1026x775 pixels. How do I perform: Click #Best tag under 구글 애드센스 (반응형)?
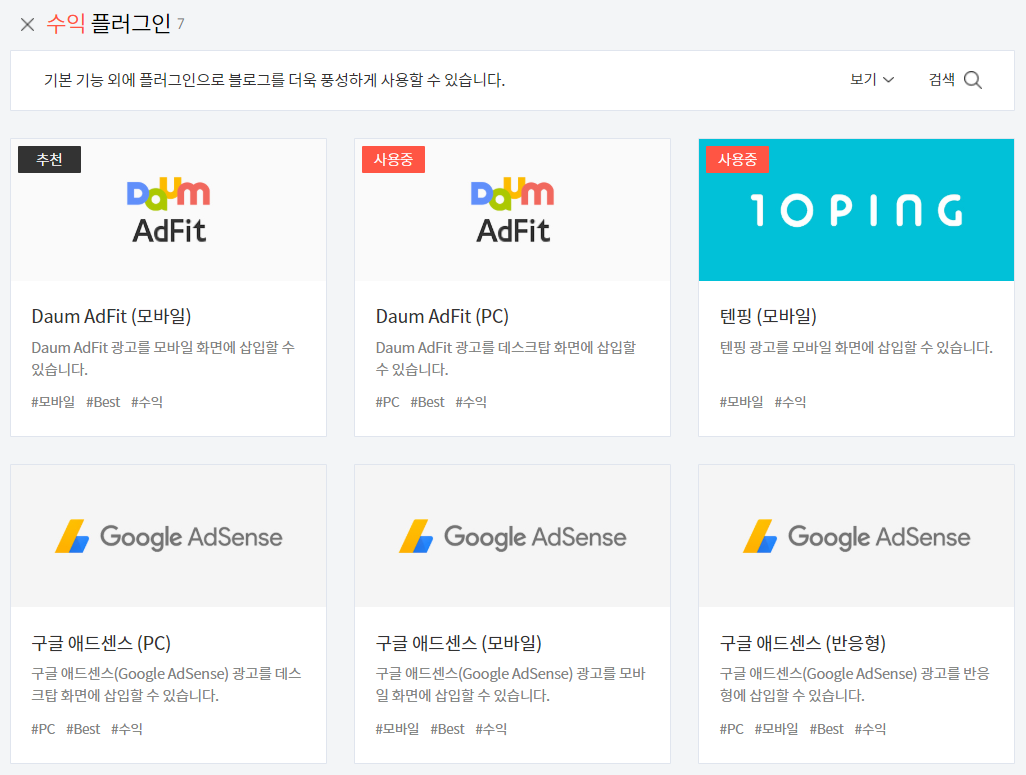click(x=827, y=729)
